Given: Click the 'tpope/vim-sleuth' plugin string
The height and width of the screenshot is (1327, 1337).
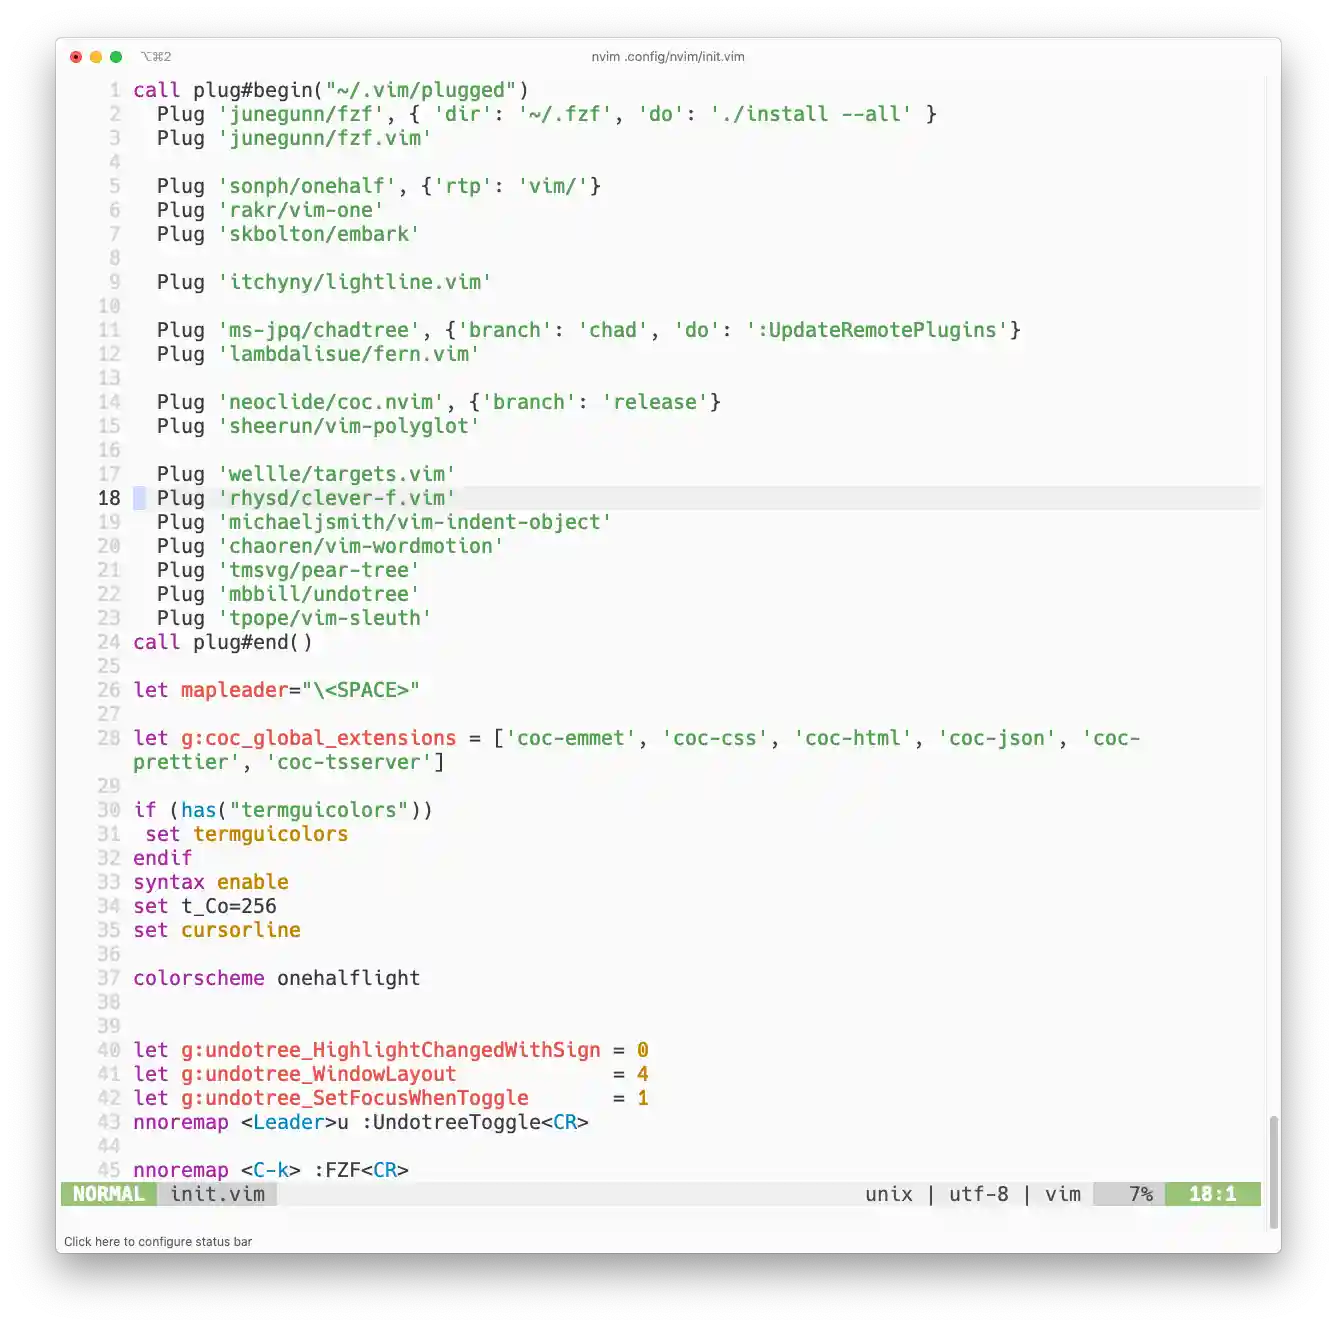Looking at the screenshot, I should [x=325, y=618].
